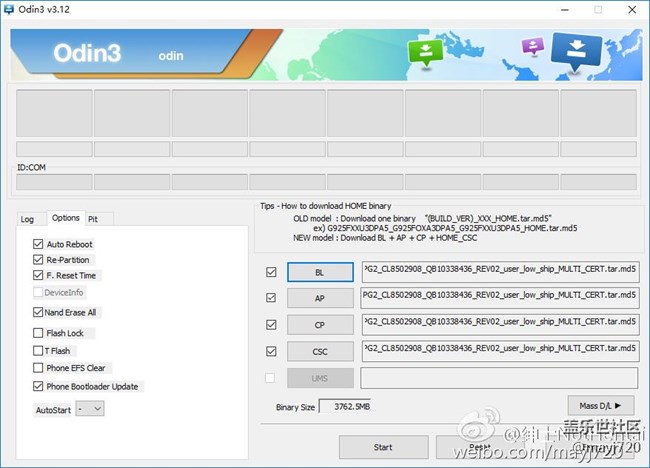
Task: Click the BL file path field
Action: [x=500, y=272]
